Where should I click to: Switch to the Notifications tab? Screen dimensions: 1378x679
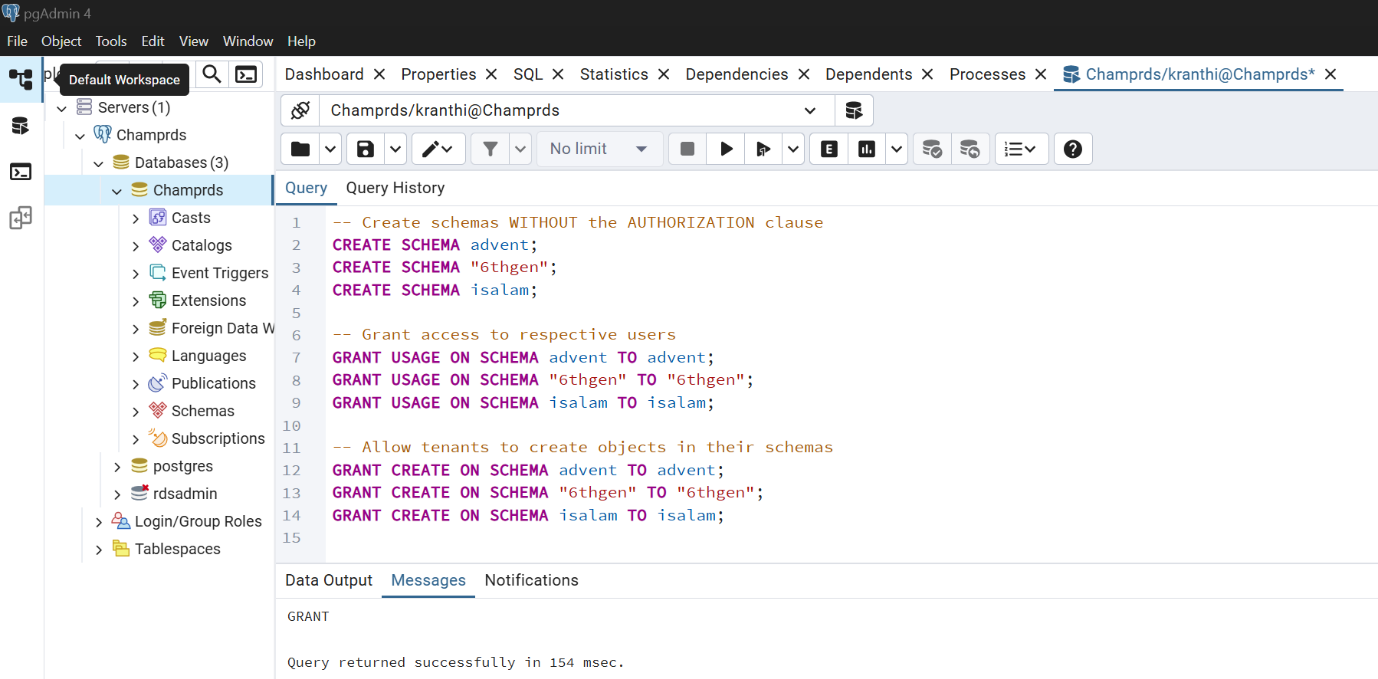531,581
